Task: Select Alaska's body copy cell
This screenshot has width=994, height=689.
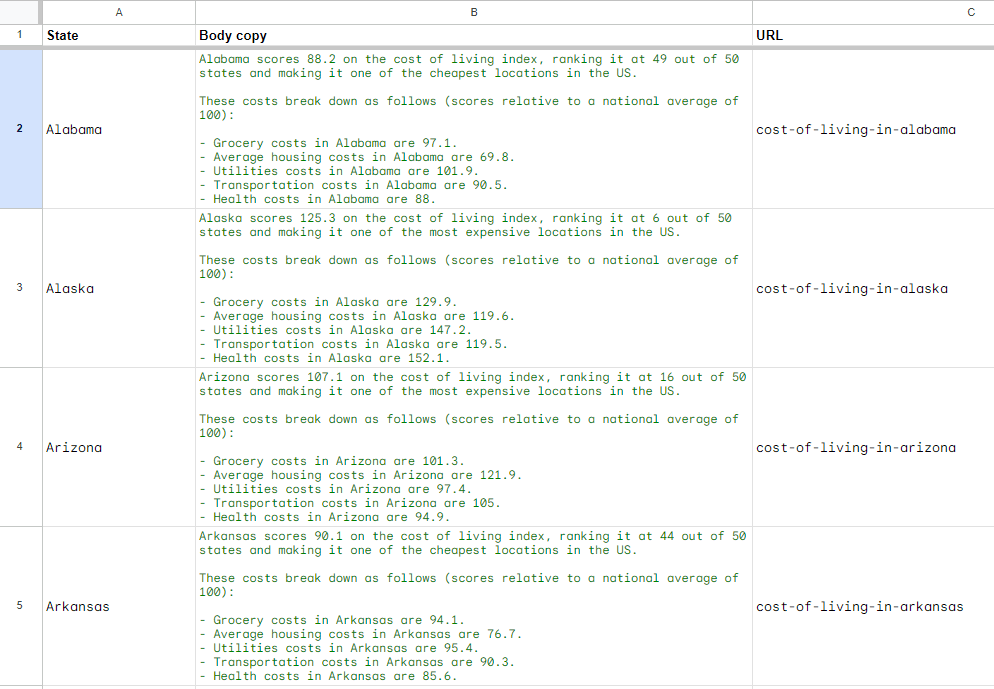Action: 473,288
